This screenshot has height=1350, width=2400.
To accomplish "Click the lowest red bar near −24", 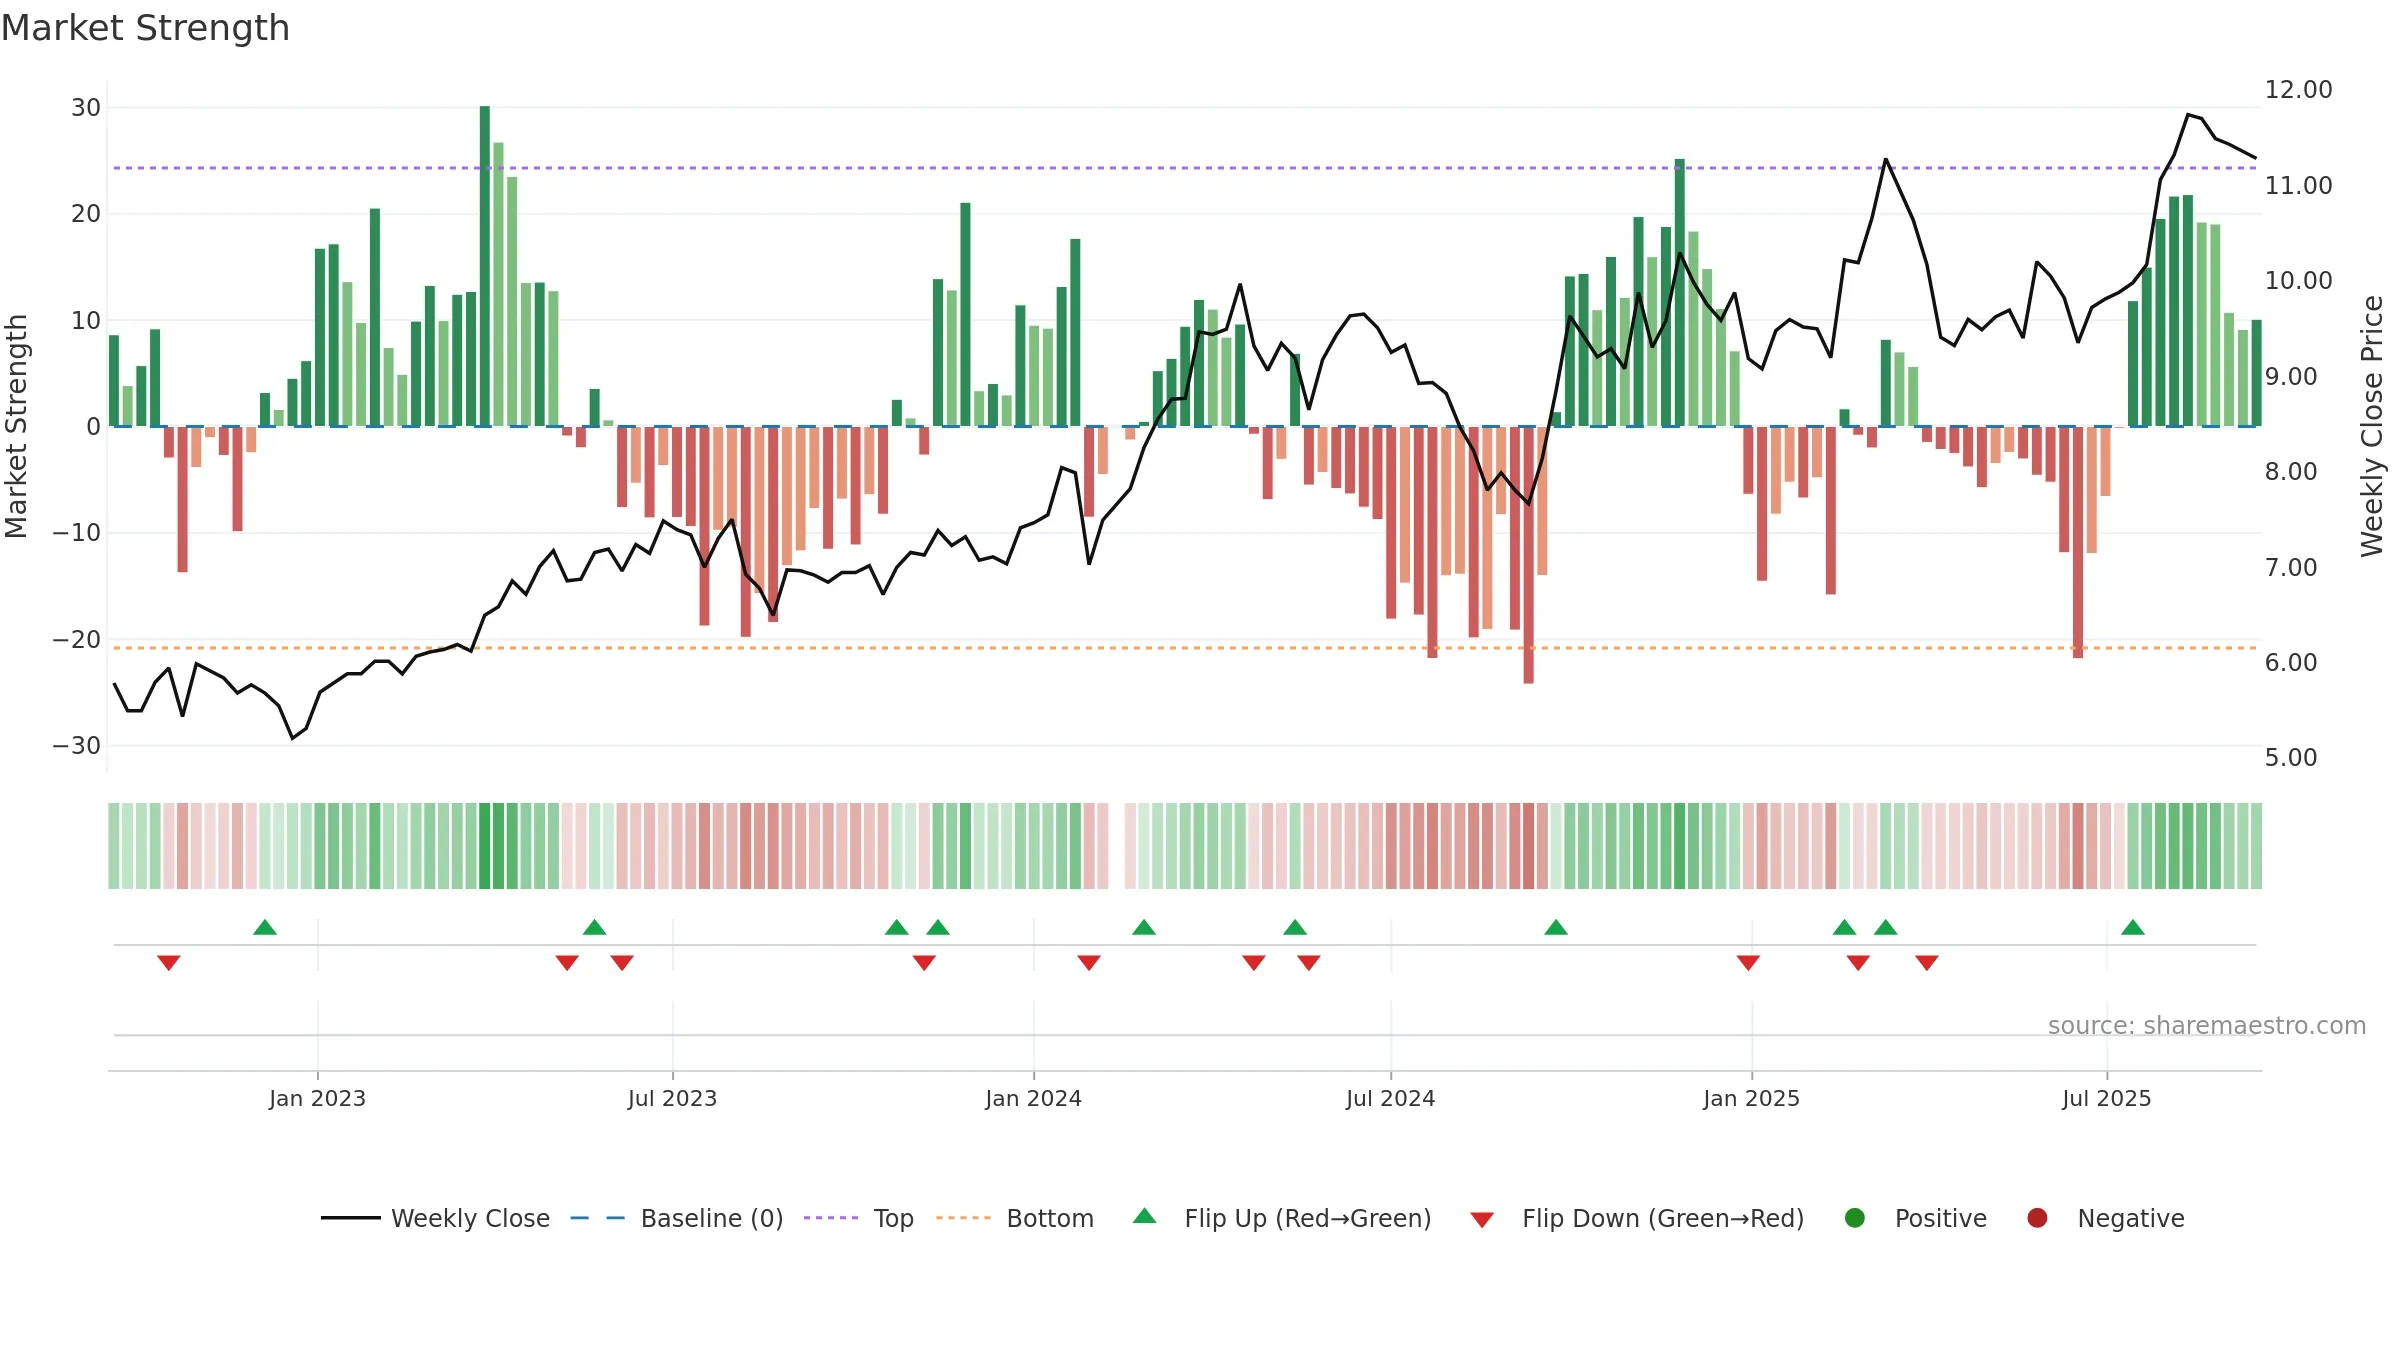I will [x=1528, y=555].
